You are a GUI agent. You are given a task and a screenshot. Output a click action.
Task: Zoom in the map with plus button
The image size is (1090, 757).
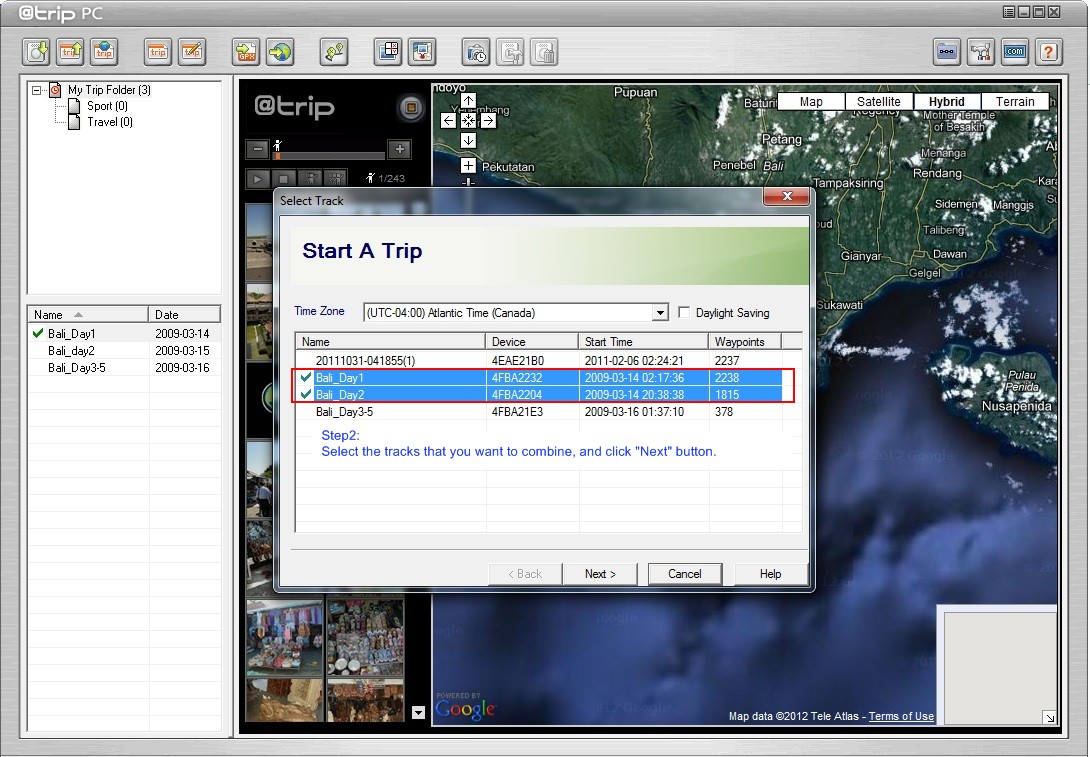469,165
